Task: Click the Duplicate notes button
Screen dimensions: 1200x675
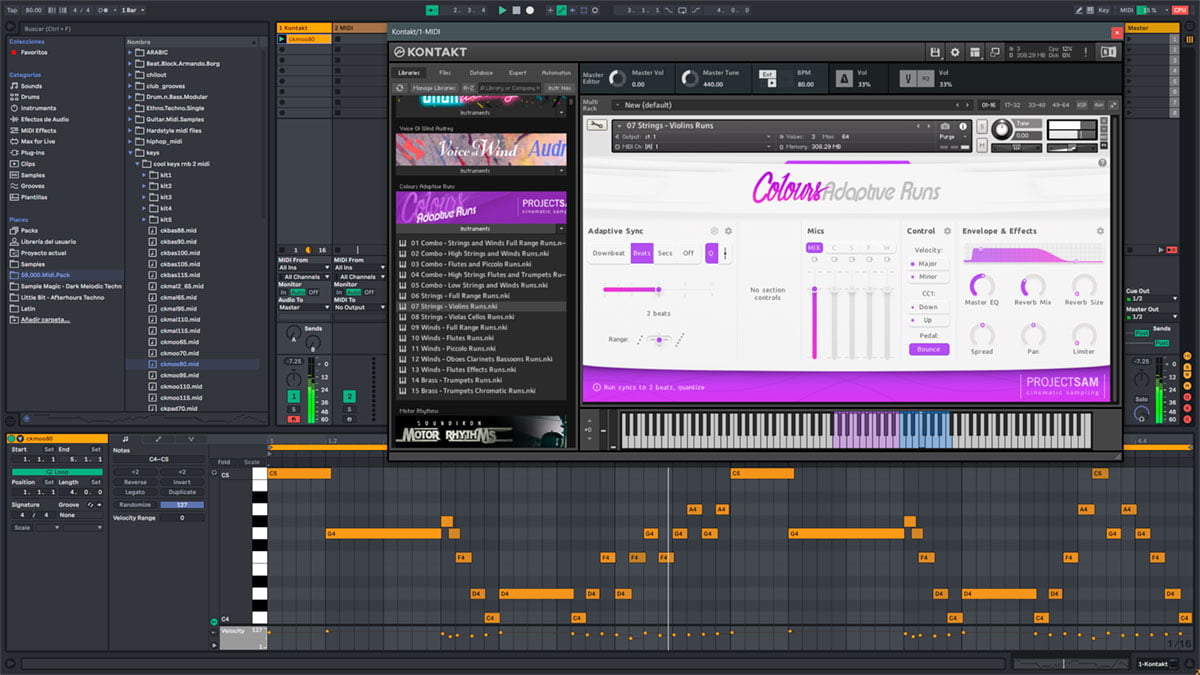Action: coord(182,492)
